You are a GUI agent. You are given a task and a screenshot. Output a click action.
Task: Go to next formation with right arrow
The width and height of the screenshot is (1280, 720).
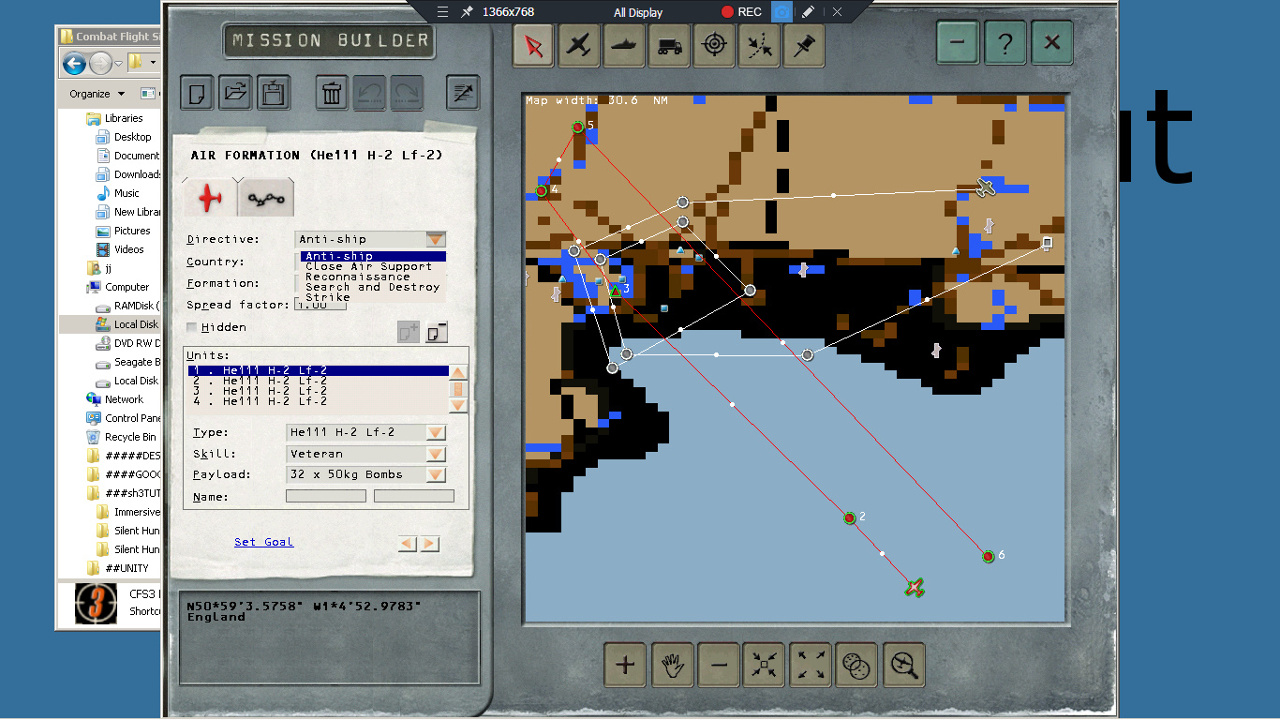point(429,544)
